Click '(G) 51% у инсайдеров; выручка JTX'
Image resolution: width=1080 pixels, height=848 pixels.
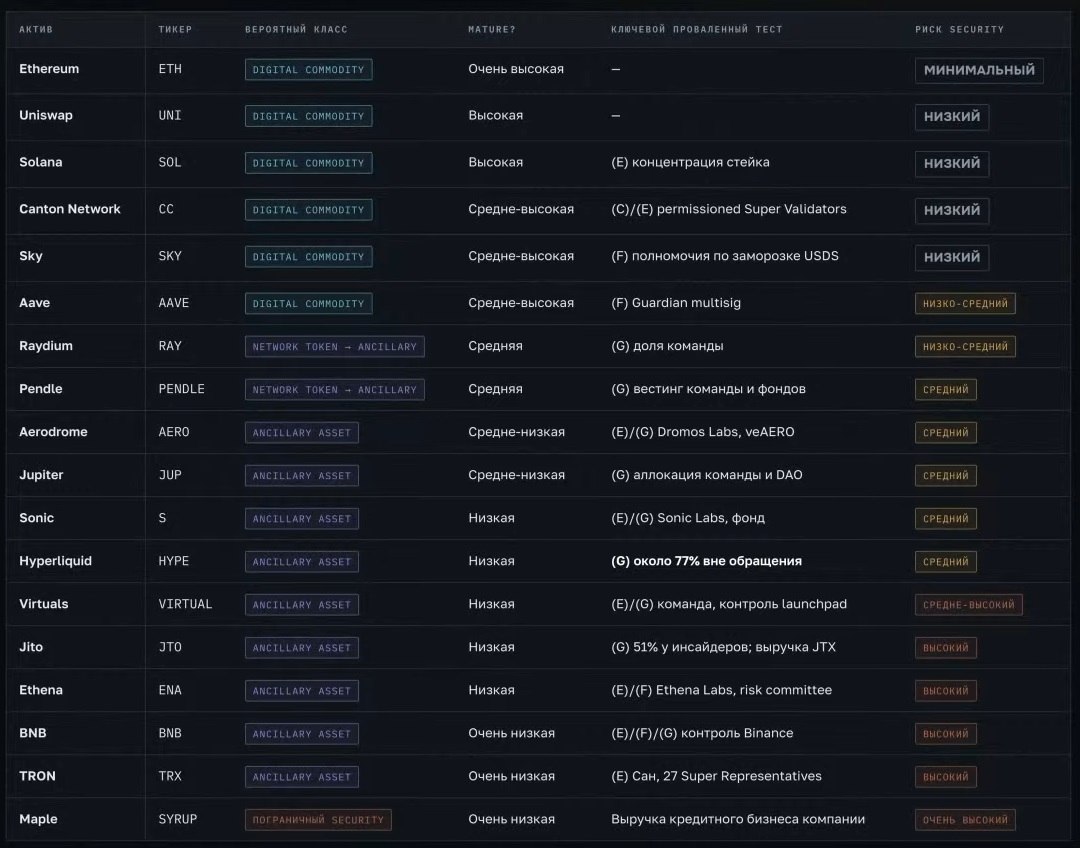(723, 648)
